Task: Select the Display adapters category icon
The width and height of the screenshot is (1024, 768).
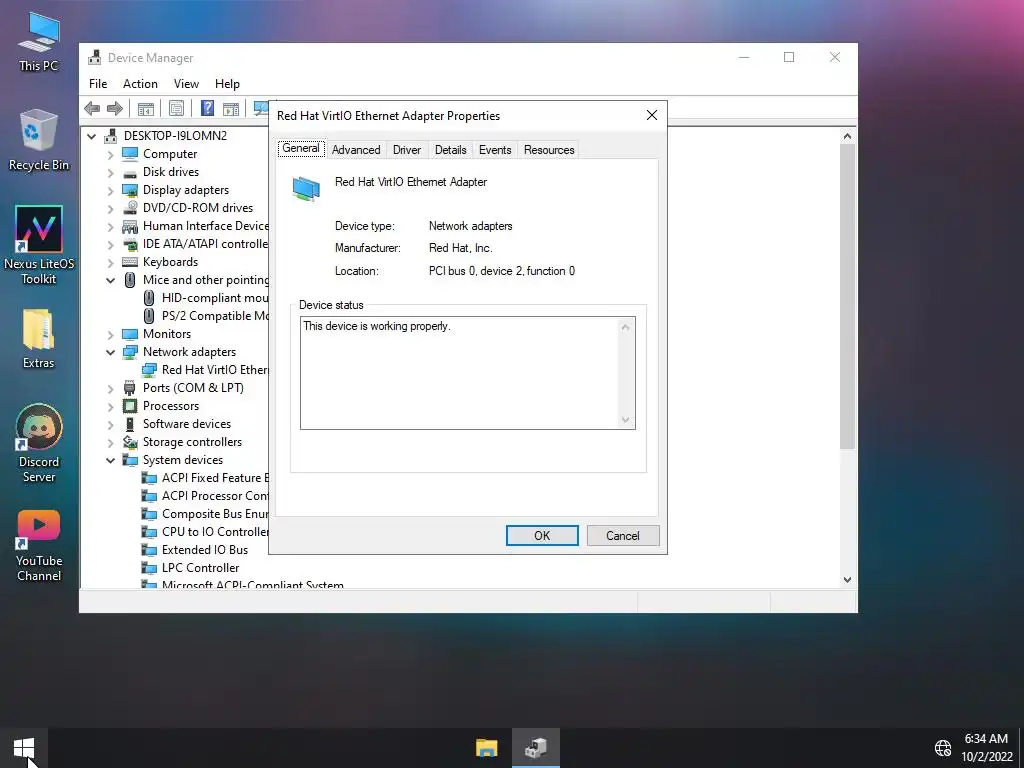Action: (130, 190)
